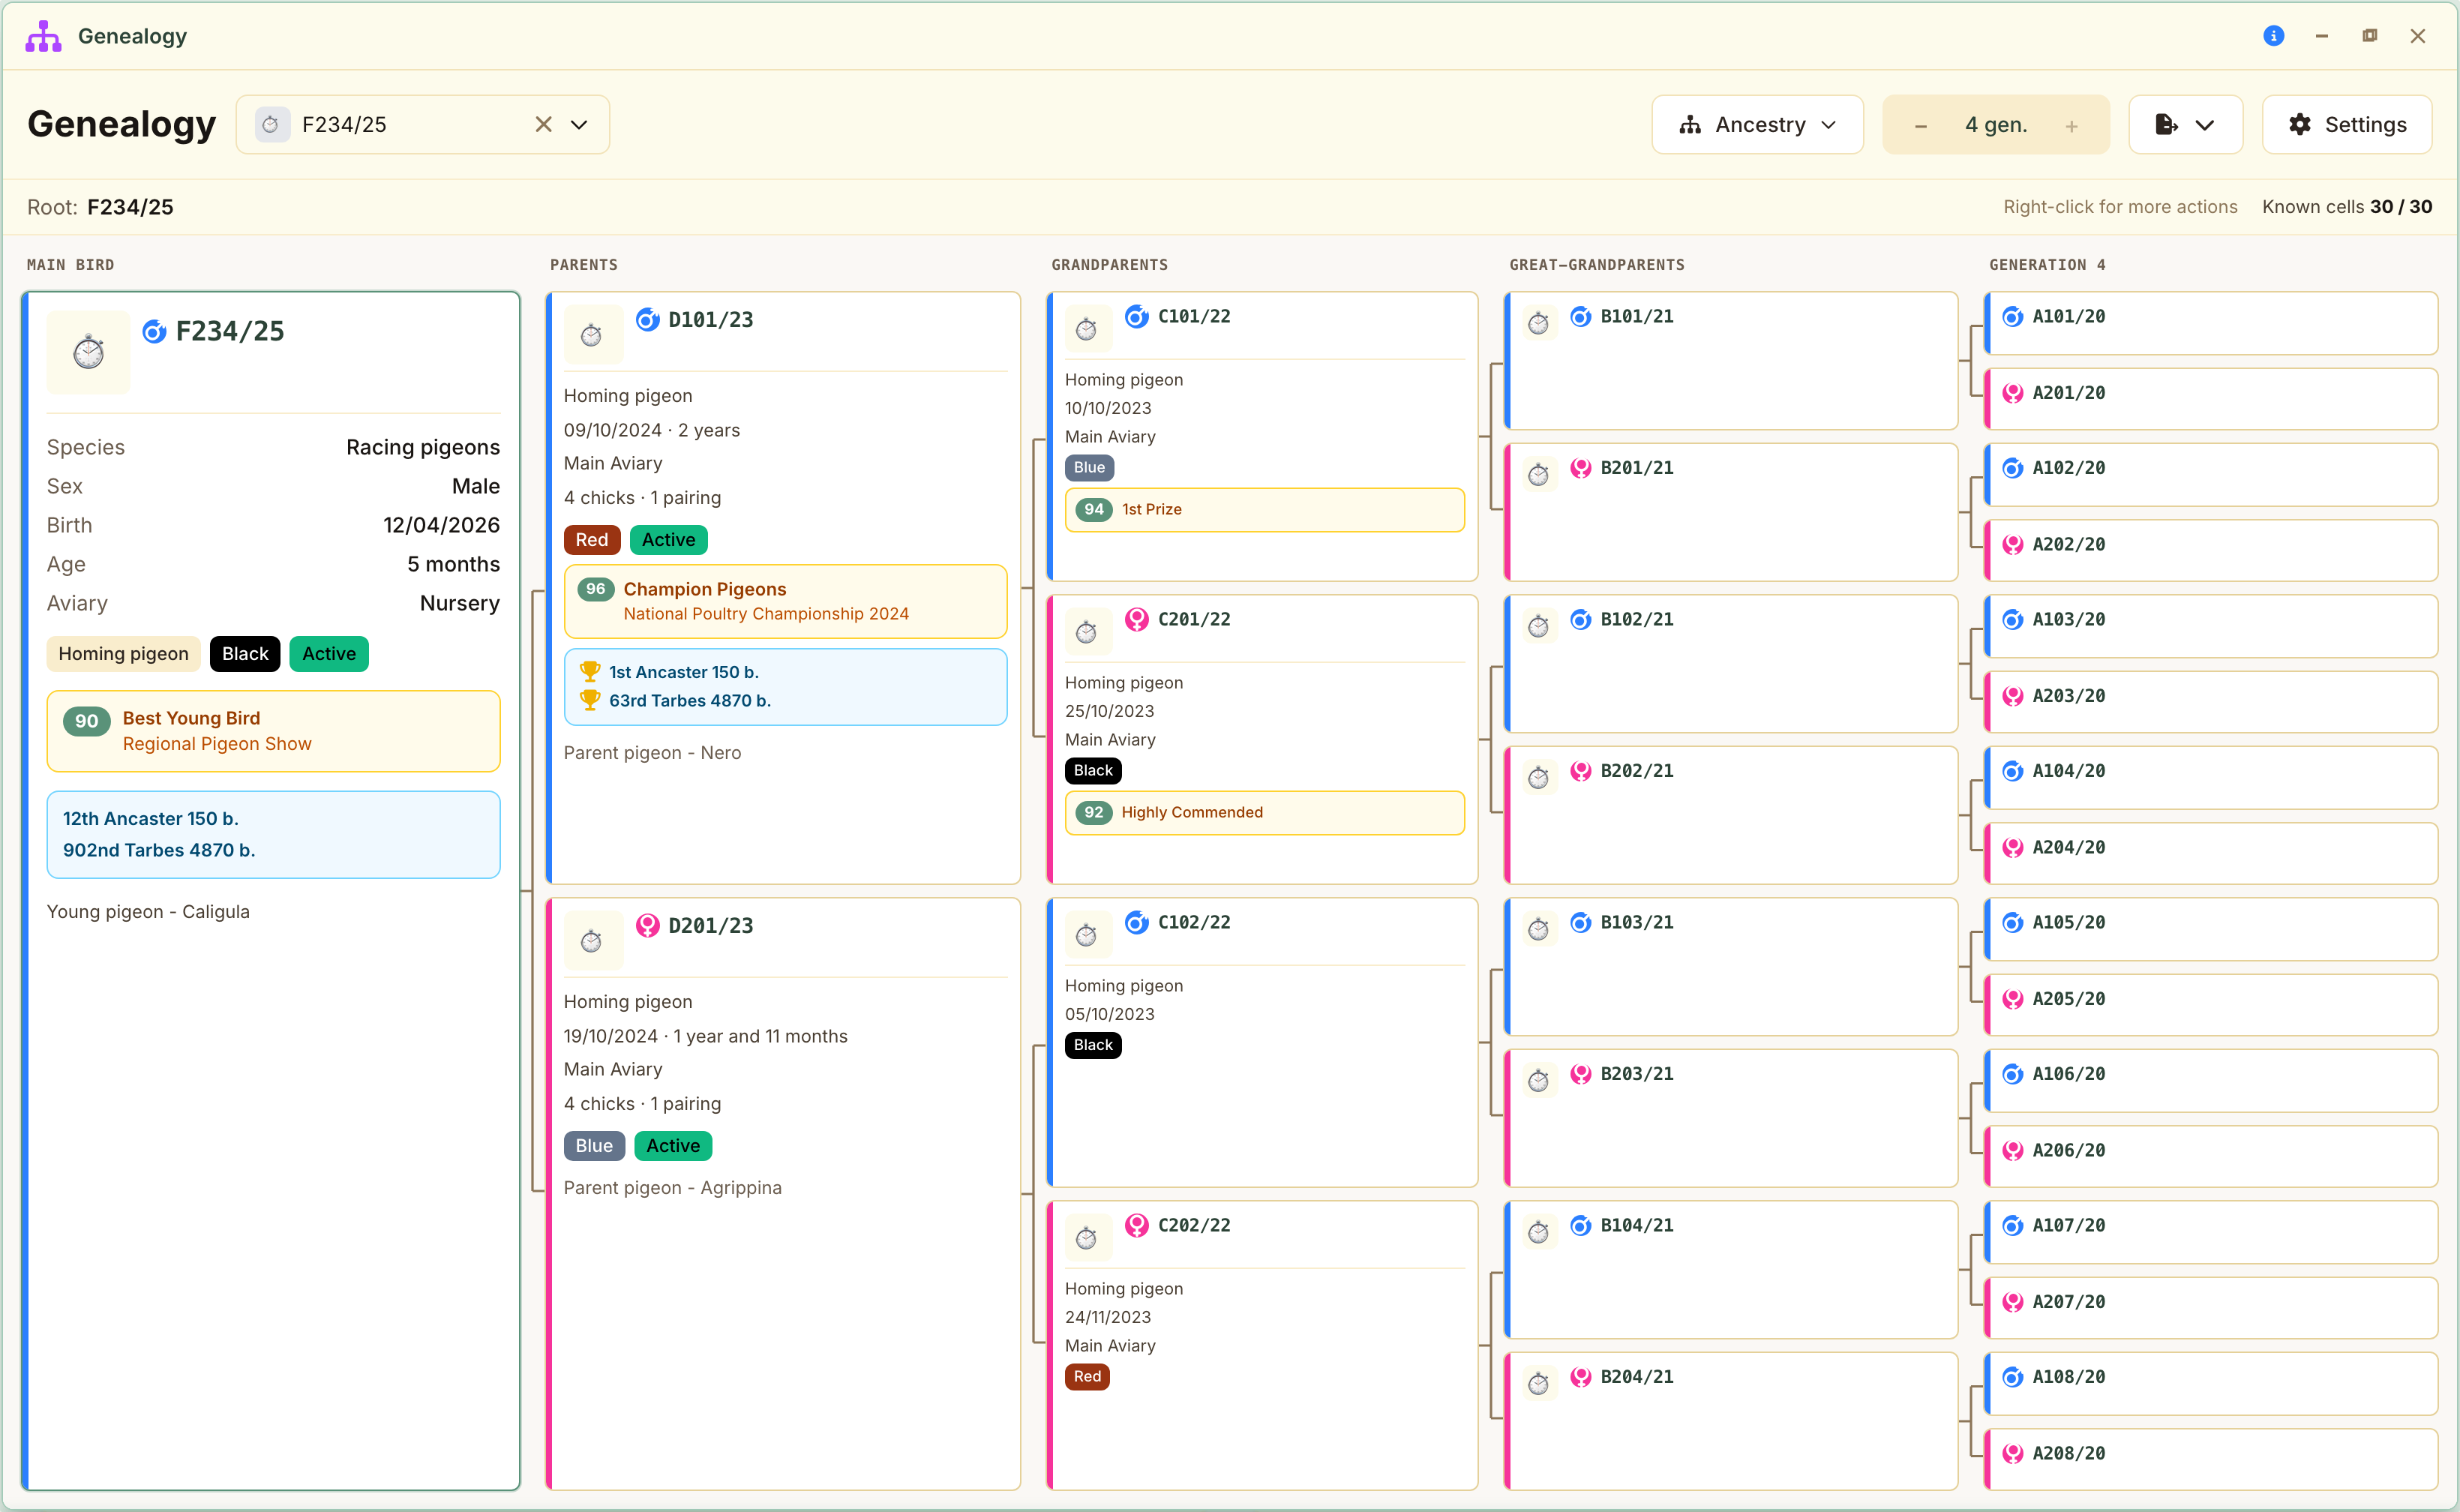Click the female icon on D201/23 card

point(647,925)
